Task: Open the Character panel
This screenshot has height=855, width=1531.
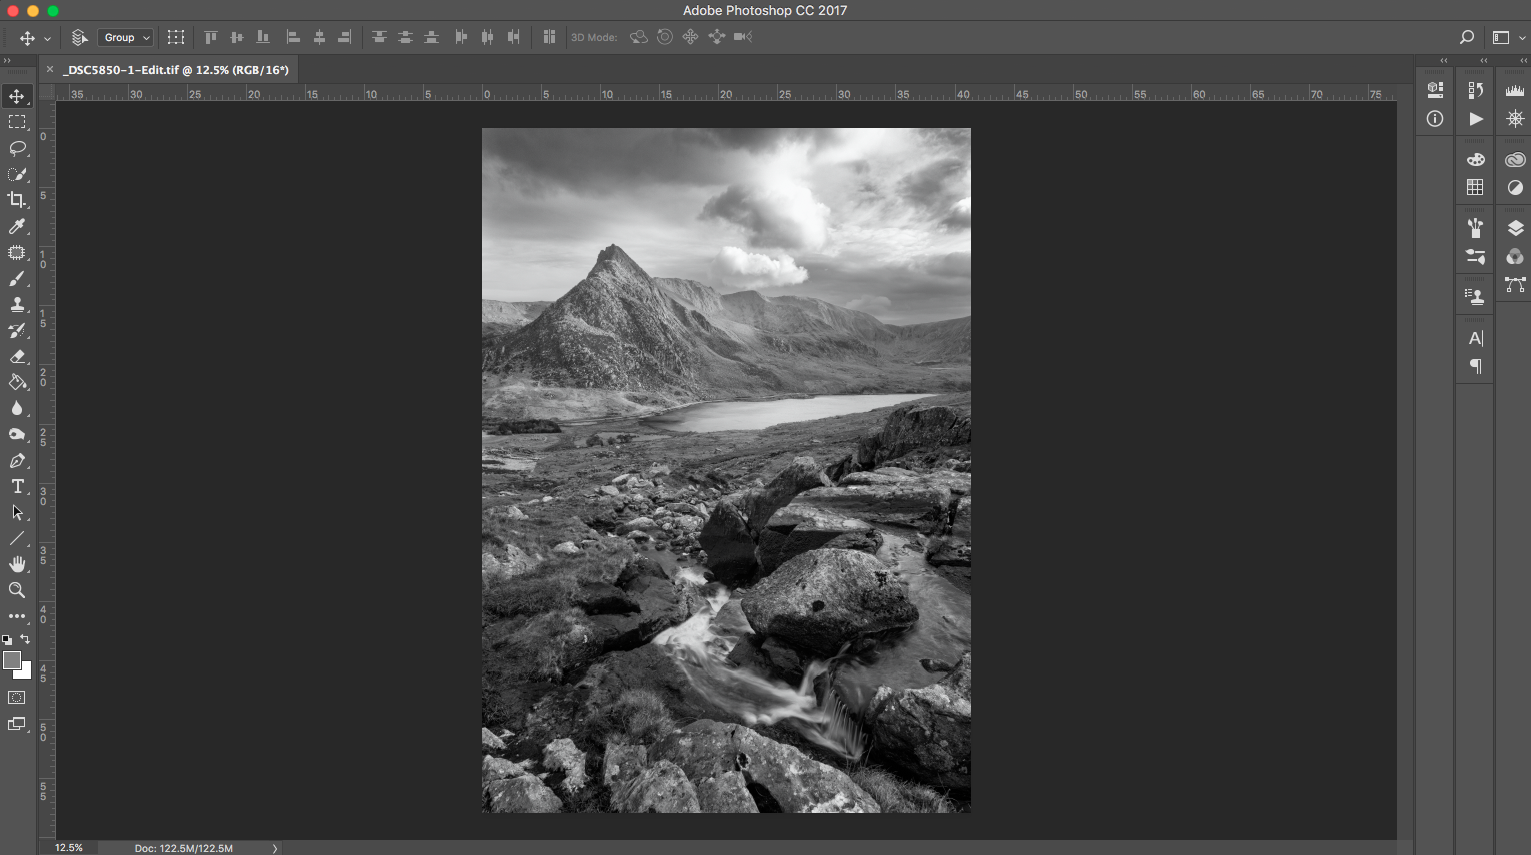Action: pyautogui.click(x=1476, y=338)
